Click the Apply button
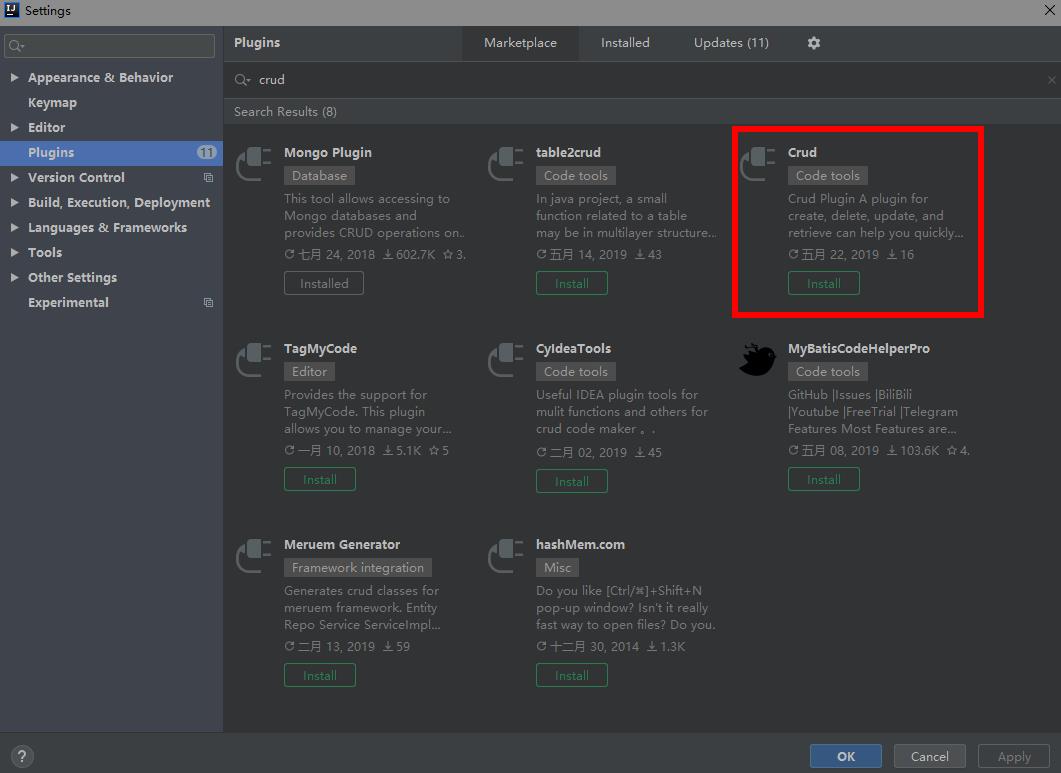1061x773 pixels. pyautogui.click(x=1014, y=756)
